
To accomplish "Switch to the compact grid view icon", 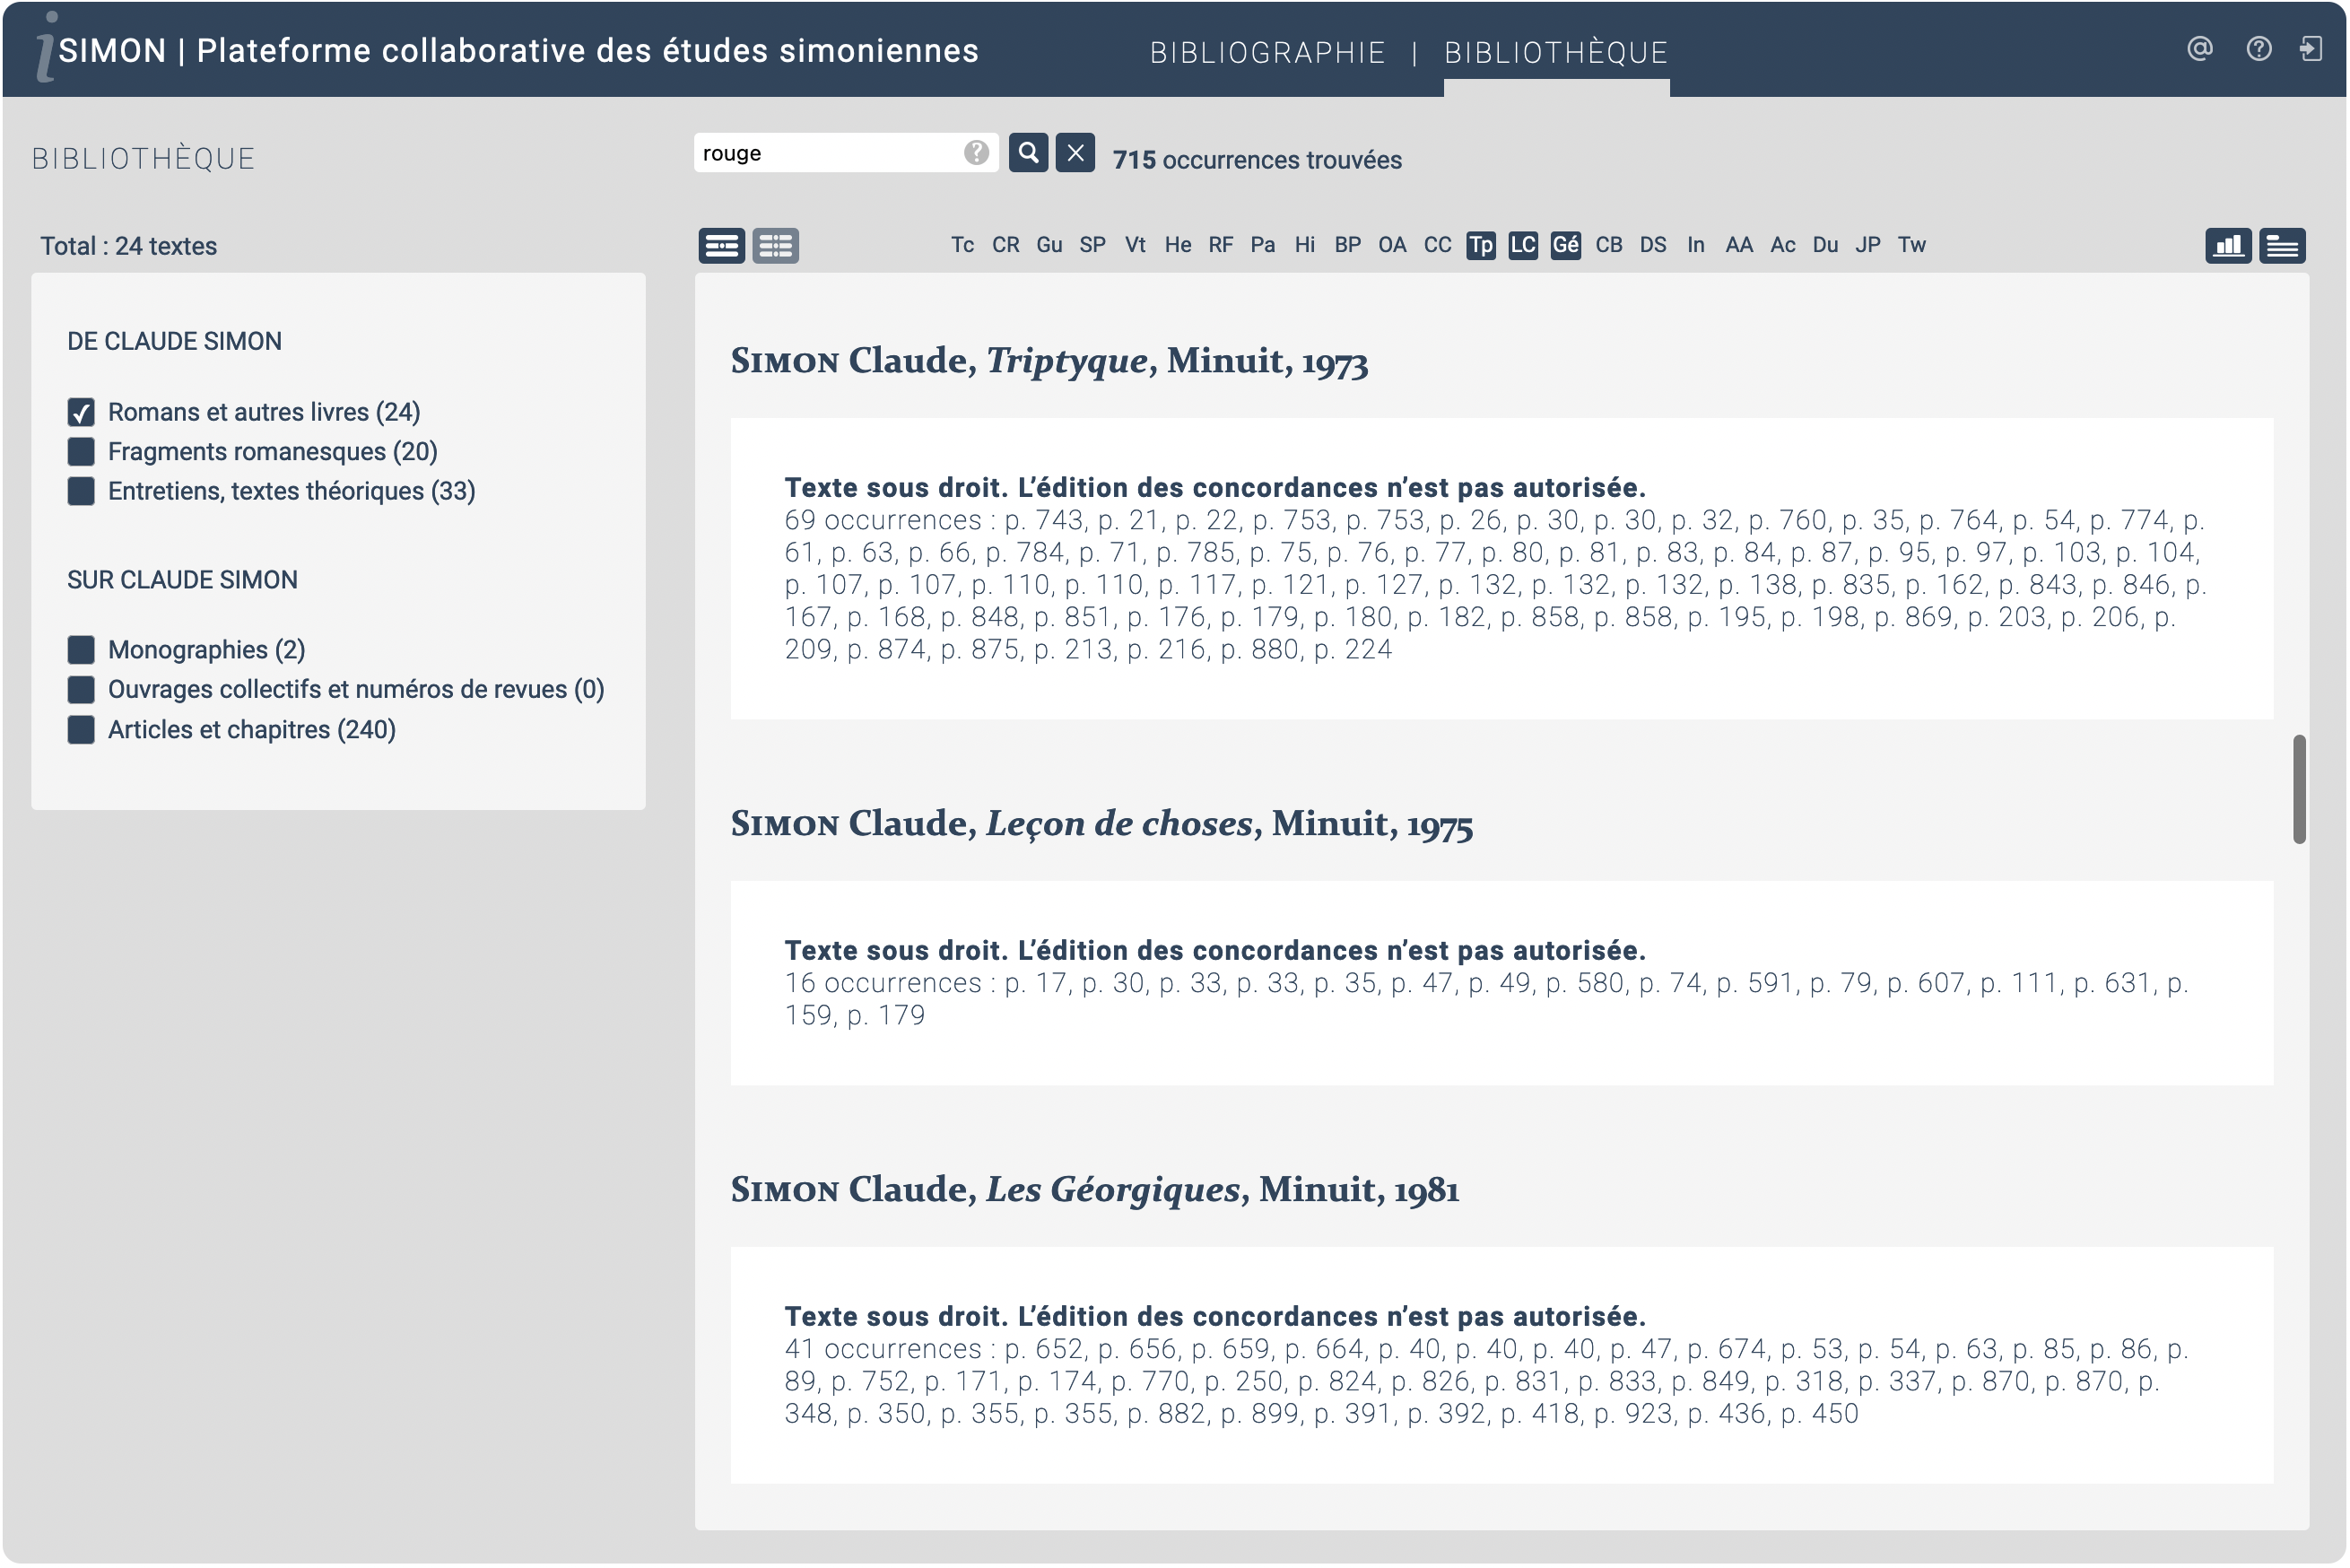I will pos(775,245).
